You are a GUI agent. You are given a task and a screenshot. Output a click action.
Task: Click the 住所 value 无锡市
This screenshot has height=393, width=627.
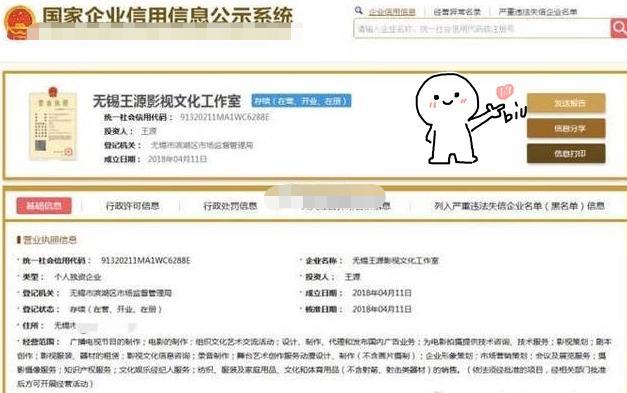(65, 325)
